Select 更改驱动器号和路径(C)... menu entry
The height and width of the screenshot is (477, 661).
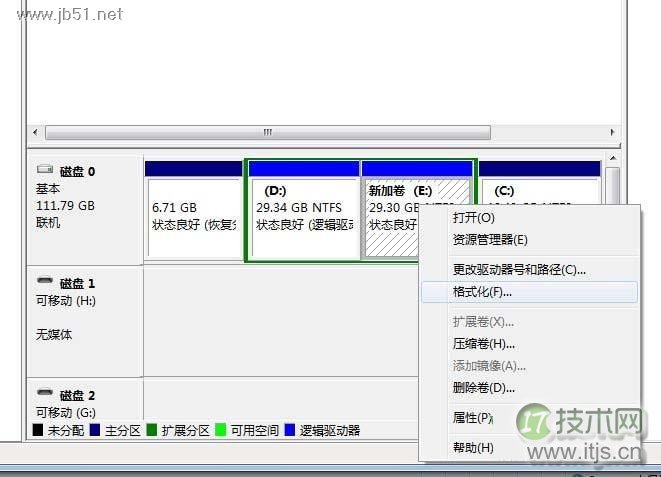click(x=529, y=270)
